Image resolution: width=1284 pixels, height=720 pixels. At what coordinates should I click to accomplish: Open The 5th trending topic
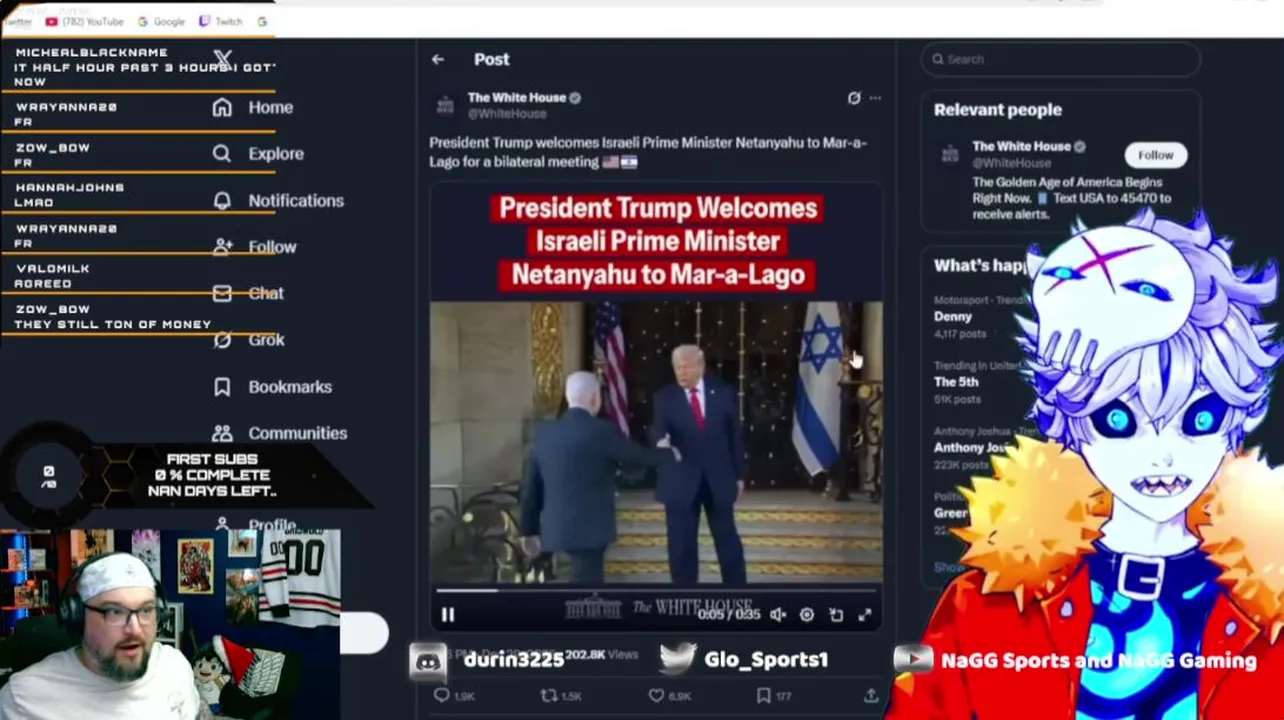pyautogui.click(x=956, y=381)
